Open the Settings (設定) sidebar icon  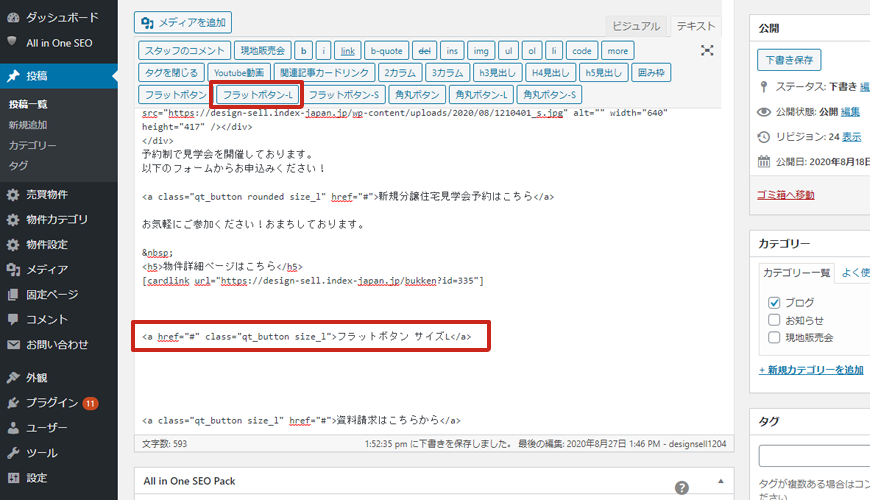[x=13, y=478]
